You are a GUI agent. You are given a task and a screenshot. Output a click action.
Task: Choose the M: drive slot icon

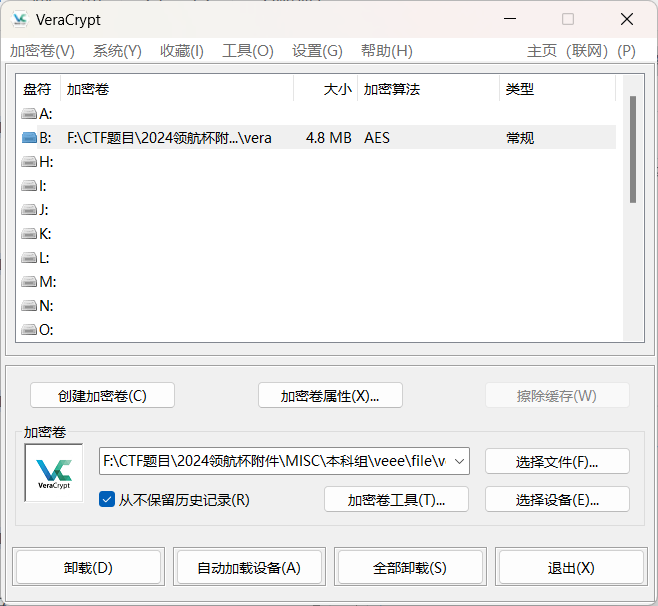click(29, 282)
